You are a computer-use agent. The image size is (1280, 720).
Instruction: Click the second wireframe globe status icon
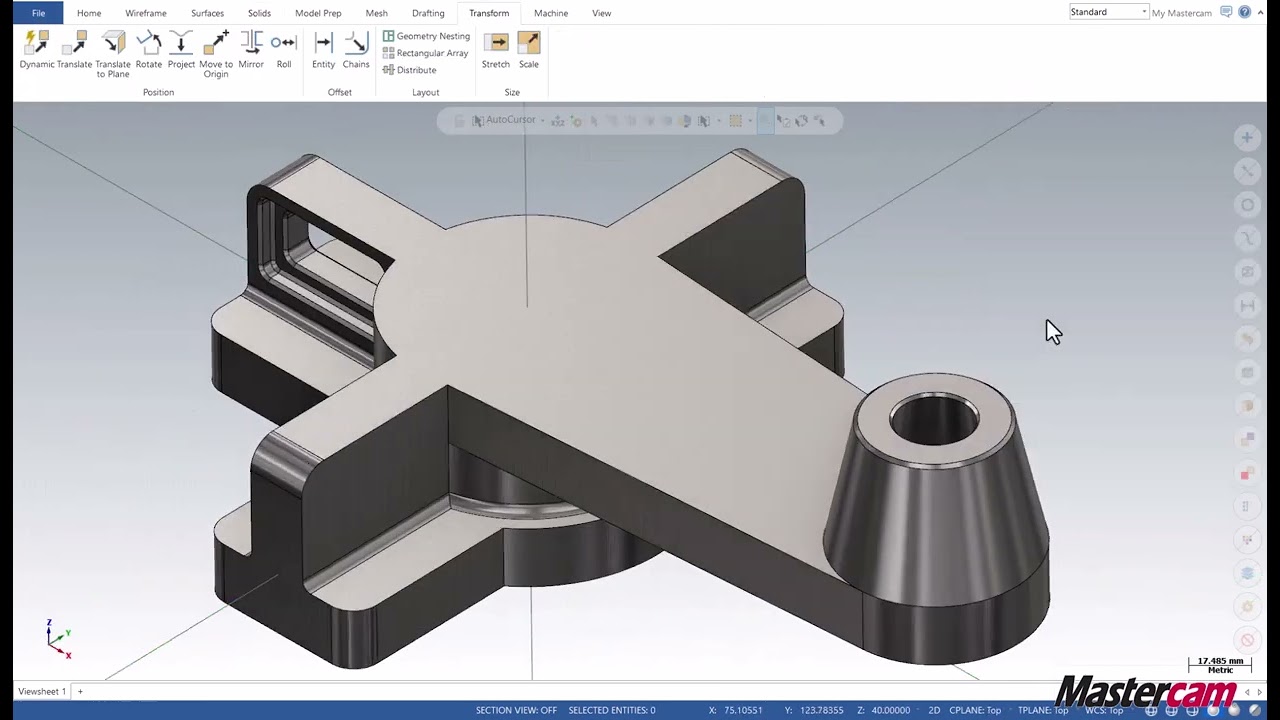(1171, 710)
